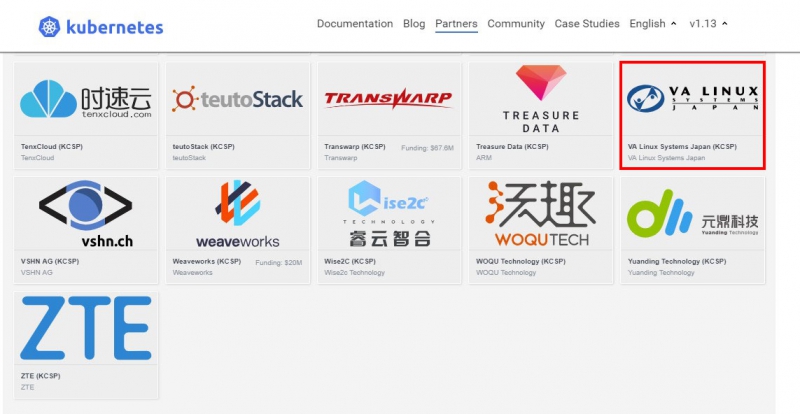This screenshot has height=414, width=800.
Task: Click the gray teutoStack subtitle text
Action: (x=189, y=158)
